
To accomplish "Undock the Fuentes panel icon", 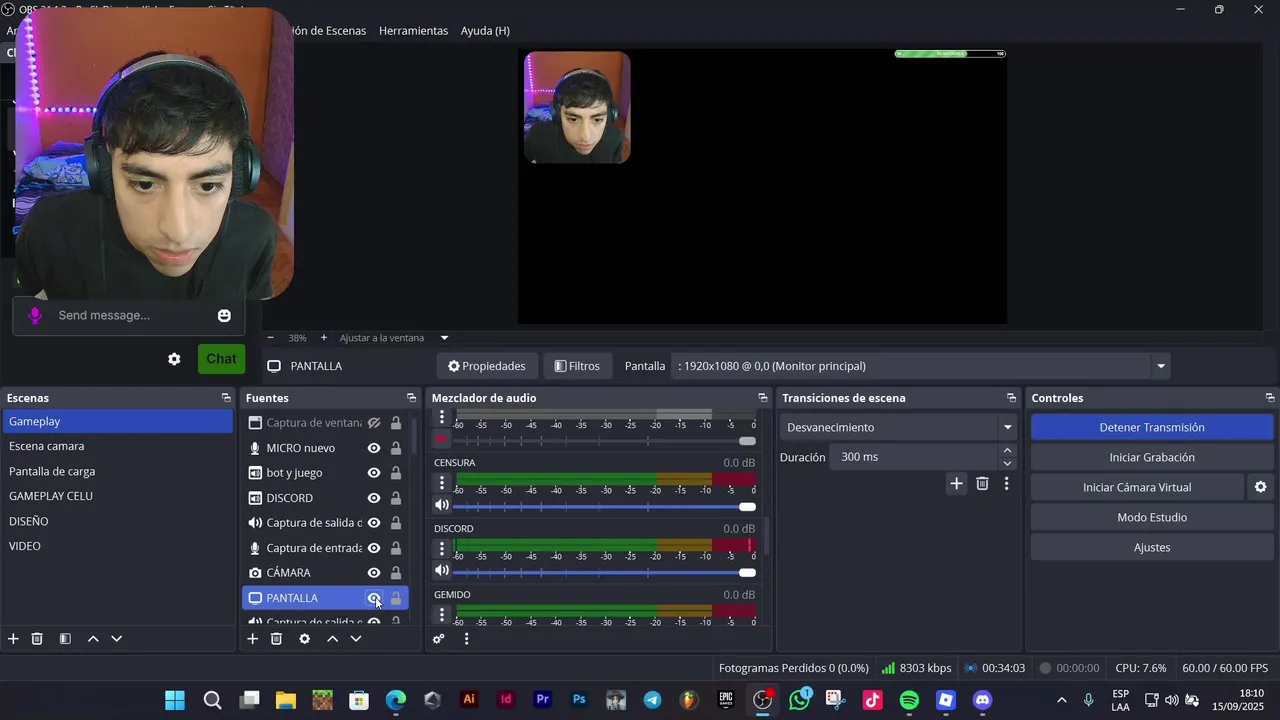I will click(411, 398).
